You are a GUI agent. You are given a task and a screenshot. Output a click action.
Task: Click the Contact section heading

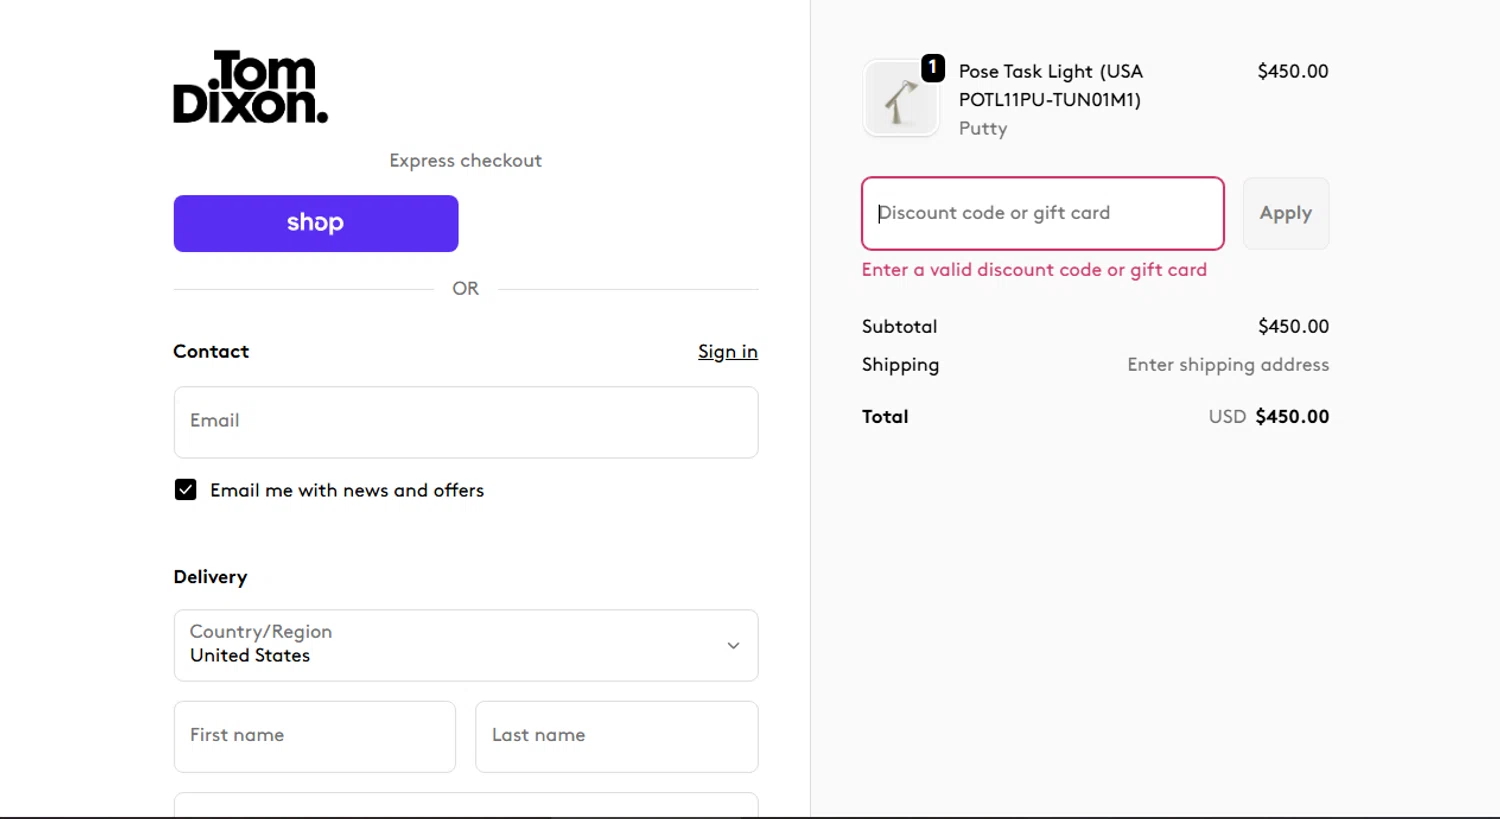click(211, 351)
